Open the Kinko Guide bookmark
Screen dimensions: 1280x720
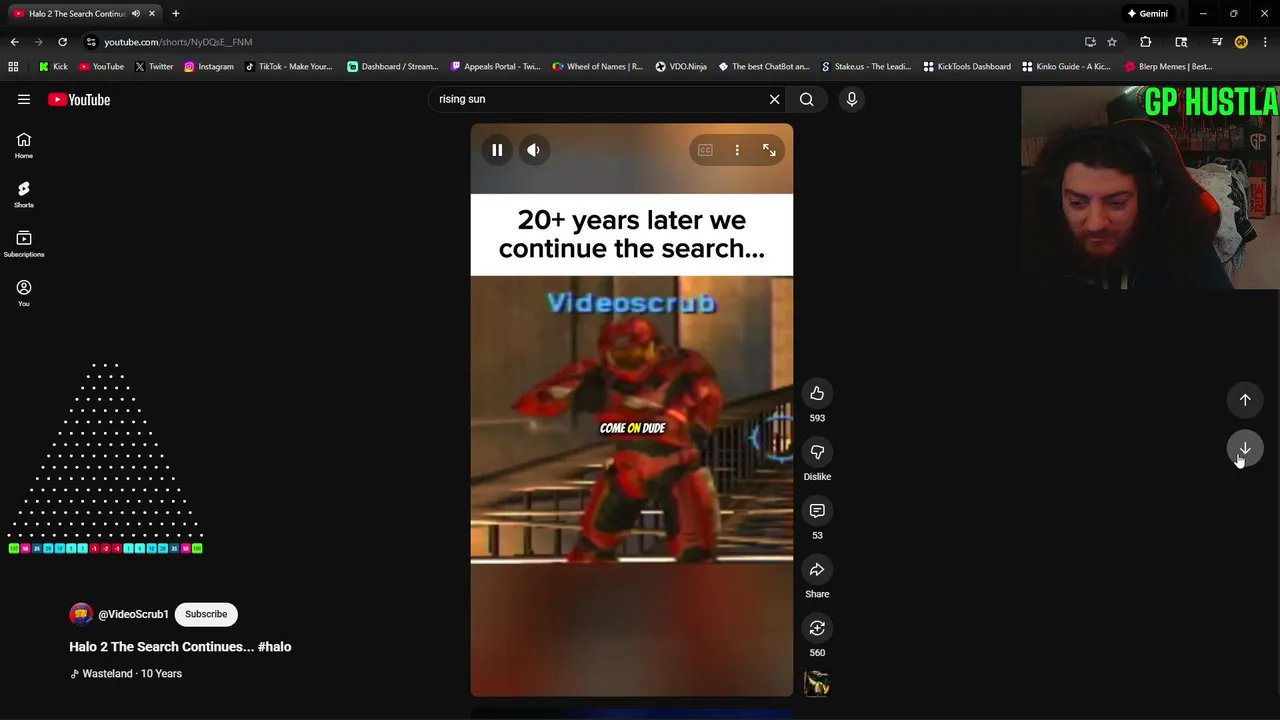pyautogui.click(x=1066, y=67)
